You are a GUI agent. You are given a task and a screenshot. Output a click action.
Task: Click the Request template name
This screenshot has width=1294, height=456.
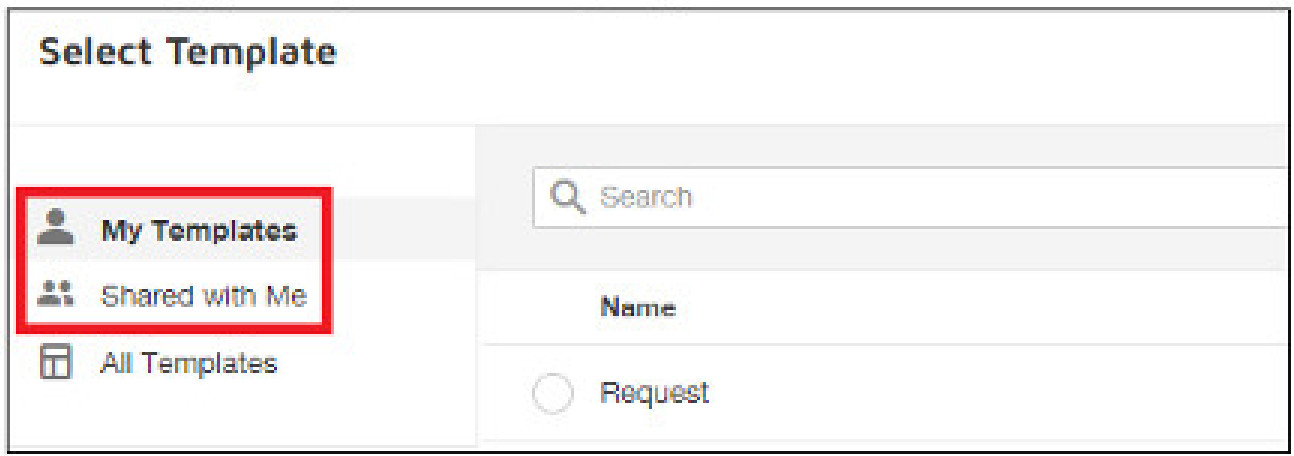(x=654, y=393)
